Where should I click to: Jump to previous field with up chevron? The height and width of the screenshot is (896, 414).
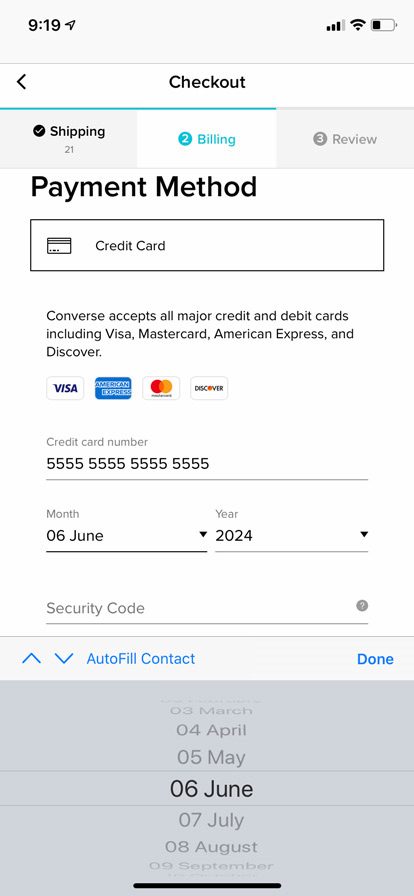click(x=31, y=659)
